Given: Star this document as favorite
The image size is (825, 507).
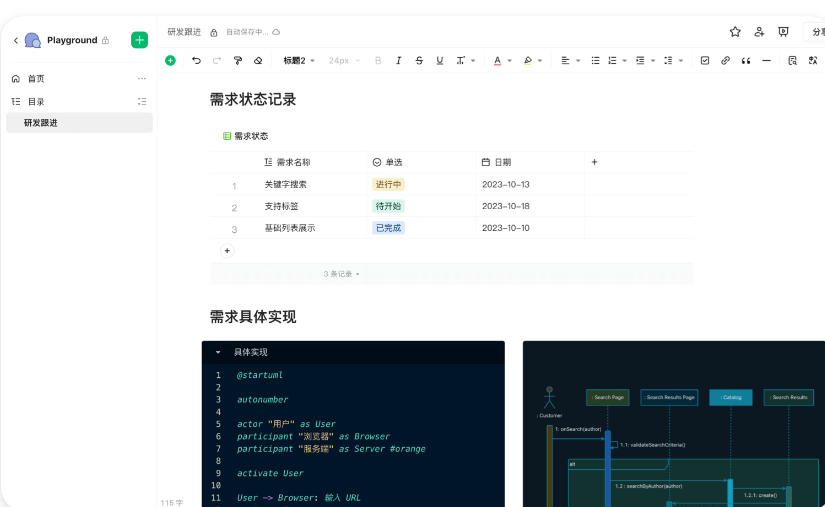Looking at the screenshot, I should click(x=735, y=32).
